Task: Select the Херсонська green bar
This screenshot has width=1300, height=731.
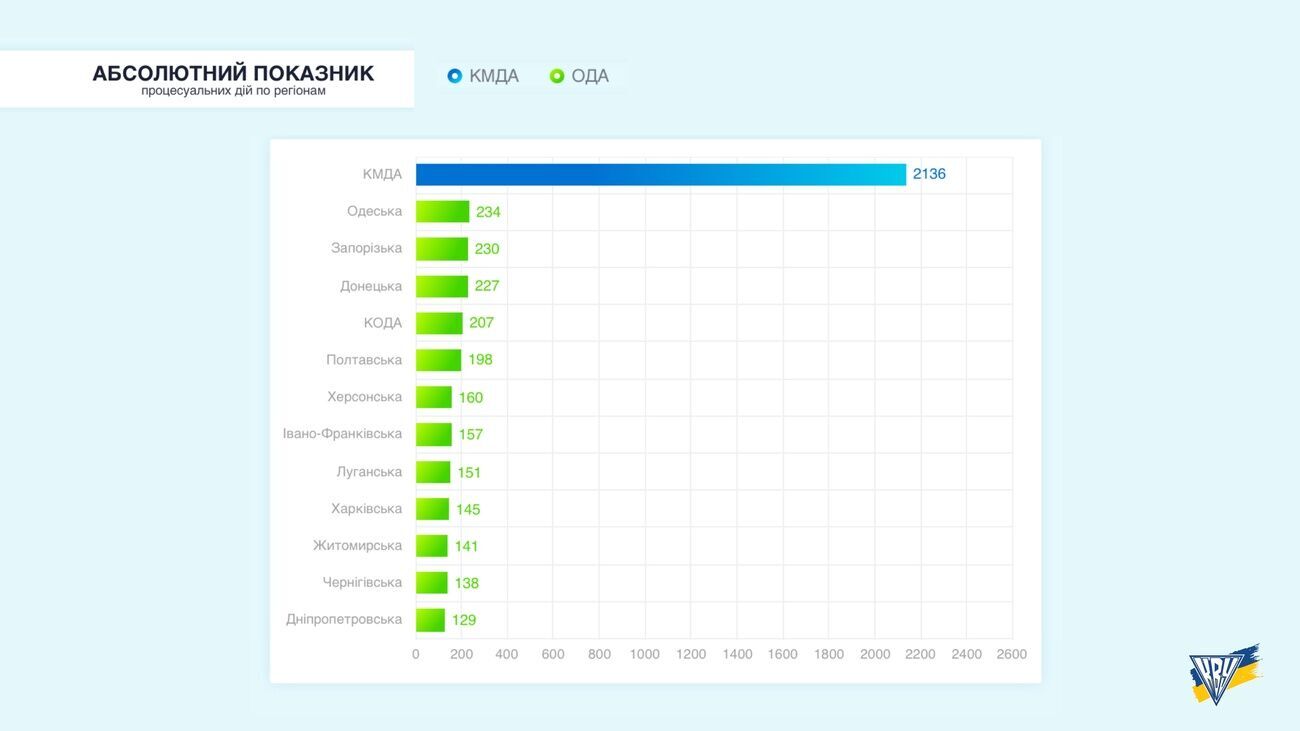Action: click(434, 397)
